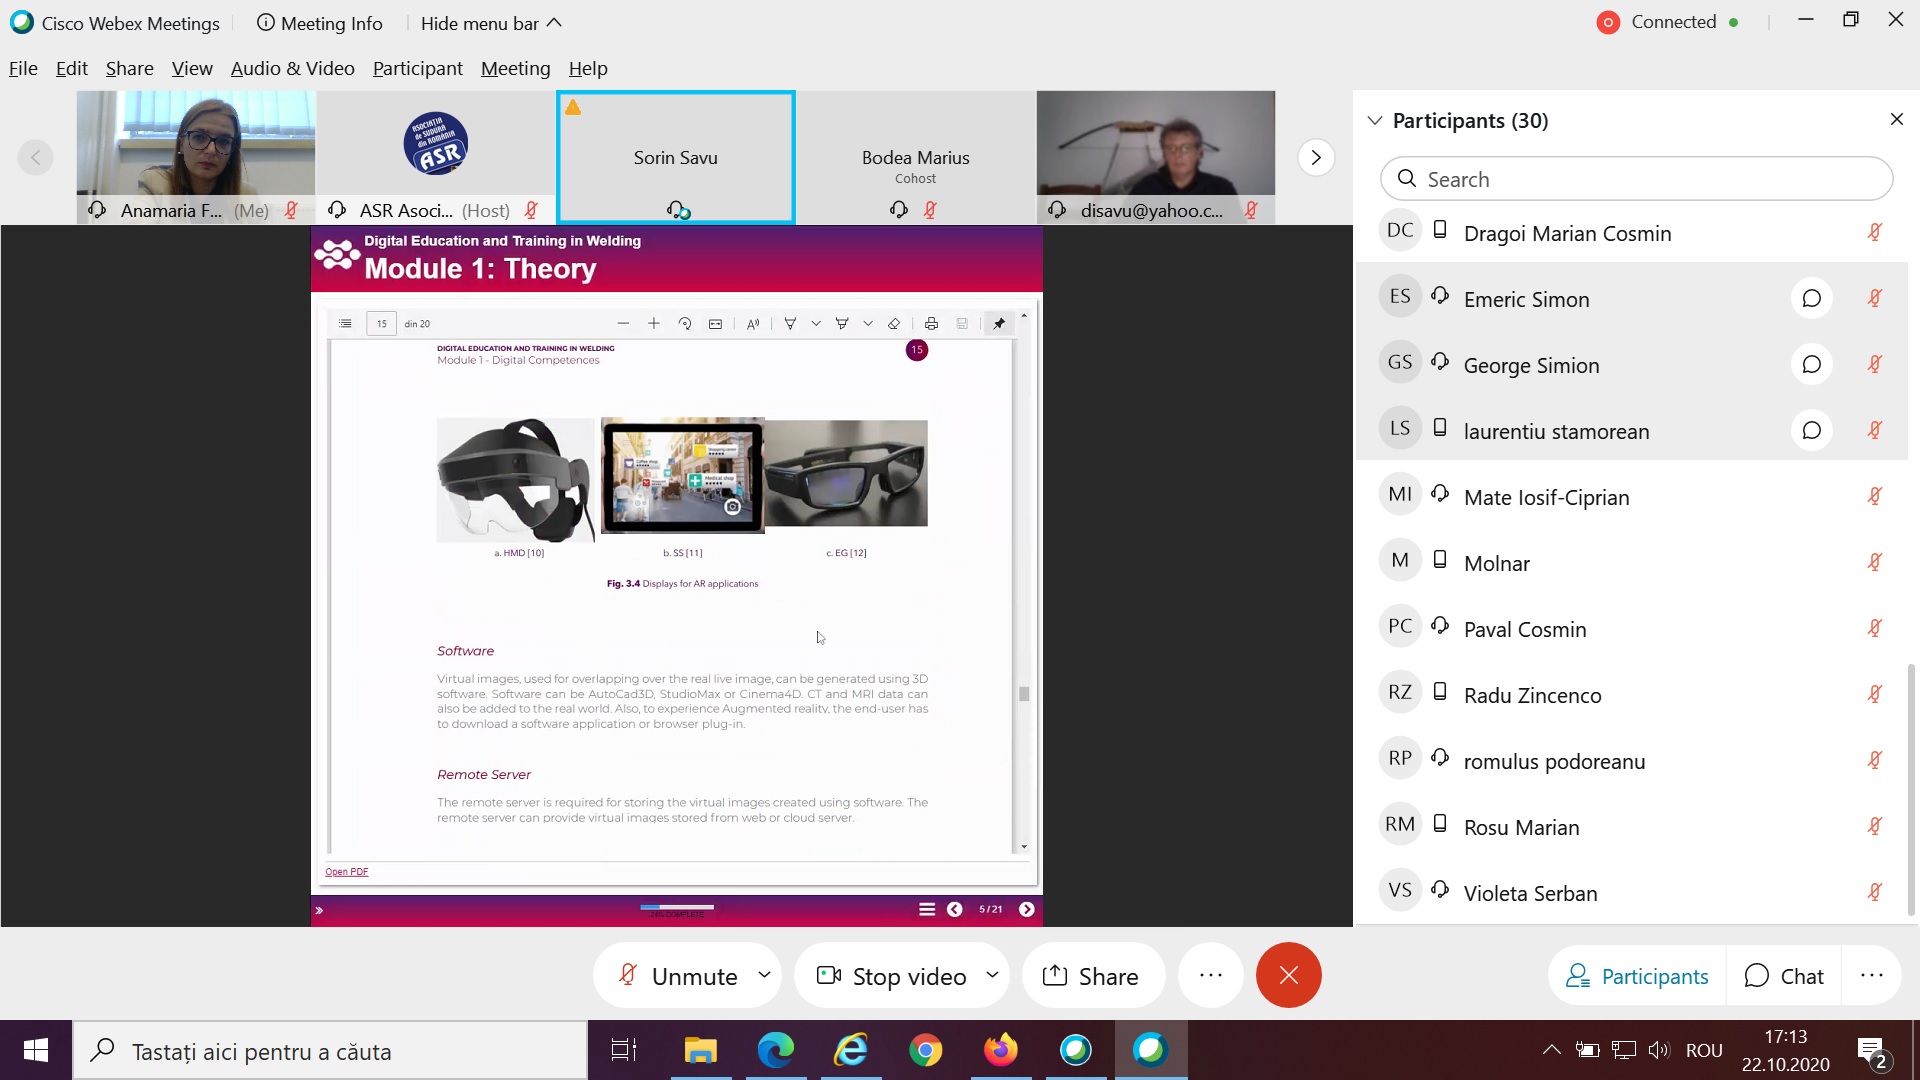The width and height of the screenshot is (1920, 1080).
Task: Open panel options ellipsis next to Chat
Action: [1871, 975]
